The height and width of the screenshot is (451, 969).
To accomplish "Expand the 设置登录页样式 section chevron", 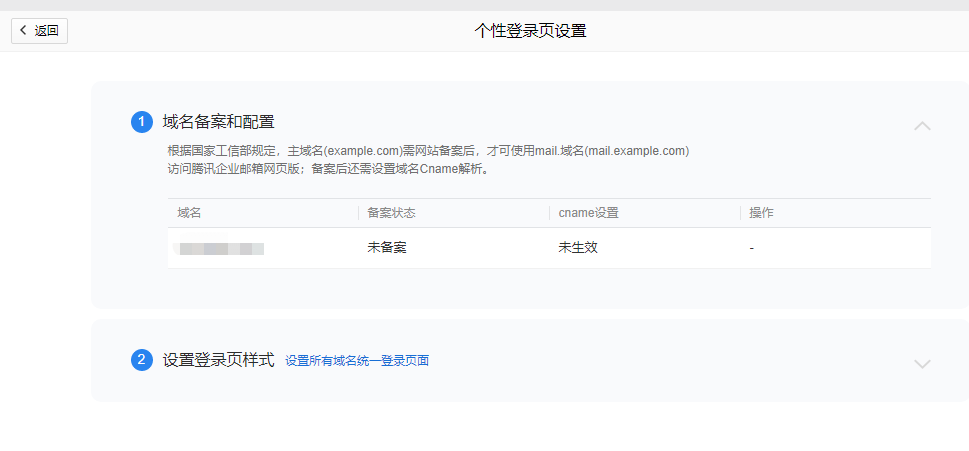I will click(x=922, y=364).
